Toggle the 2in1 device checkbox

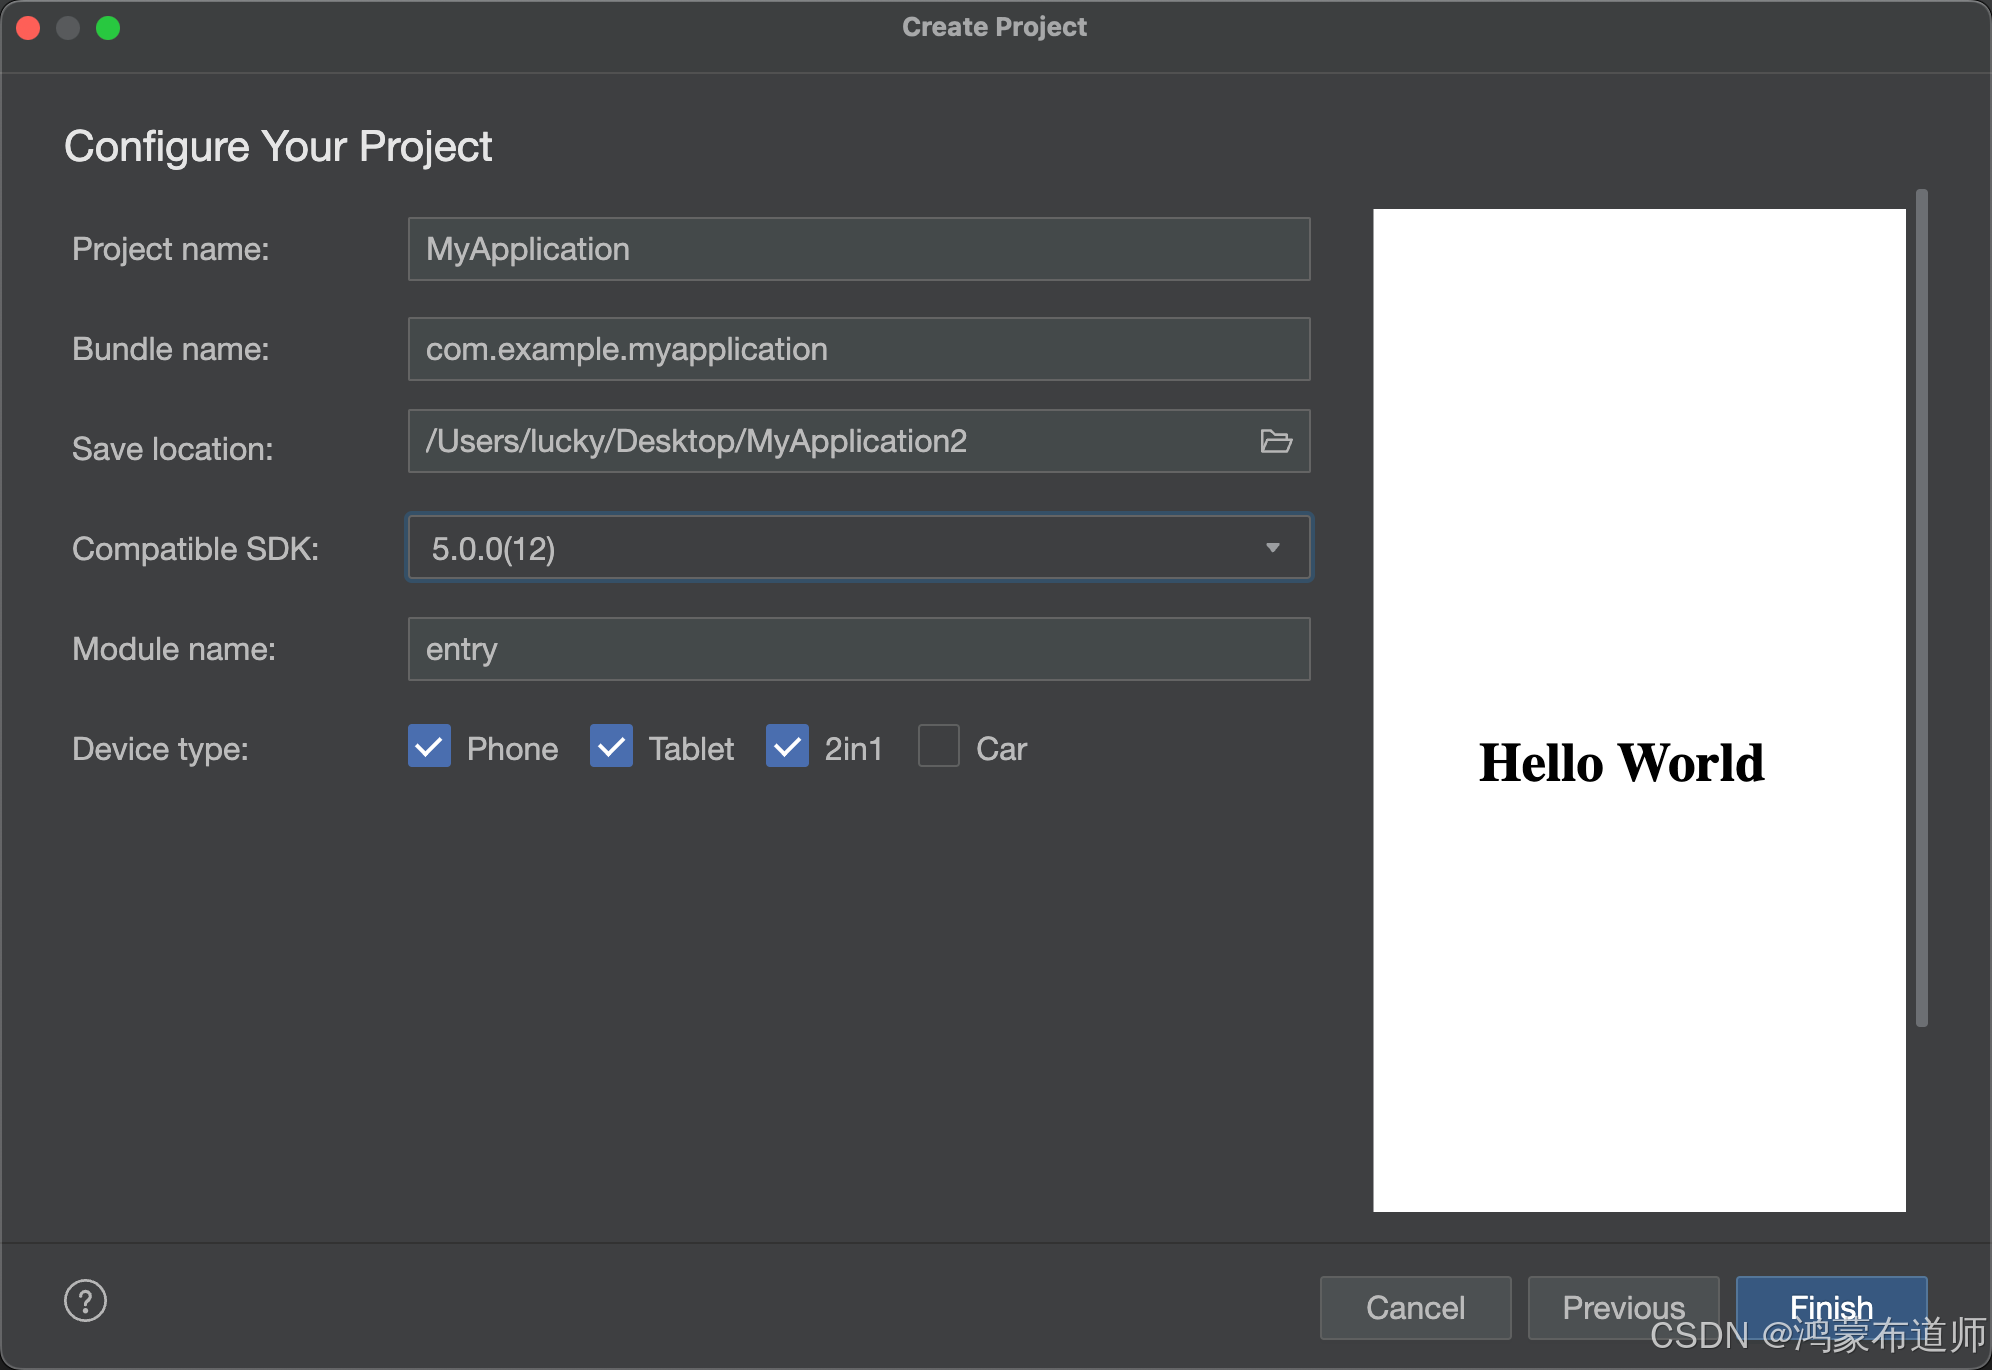(787, 747)
